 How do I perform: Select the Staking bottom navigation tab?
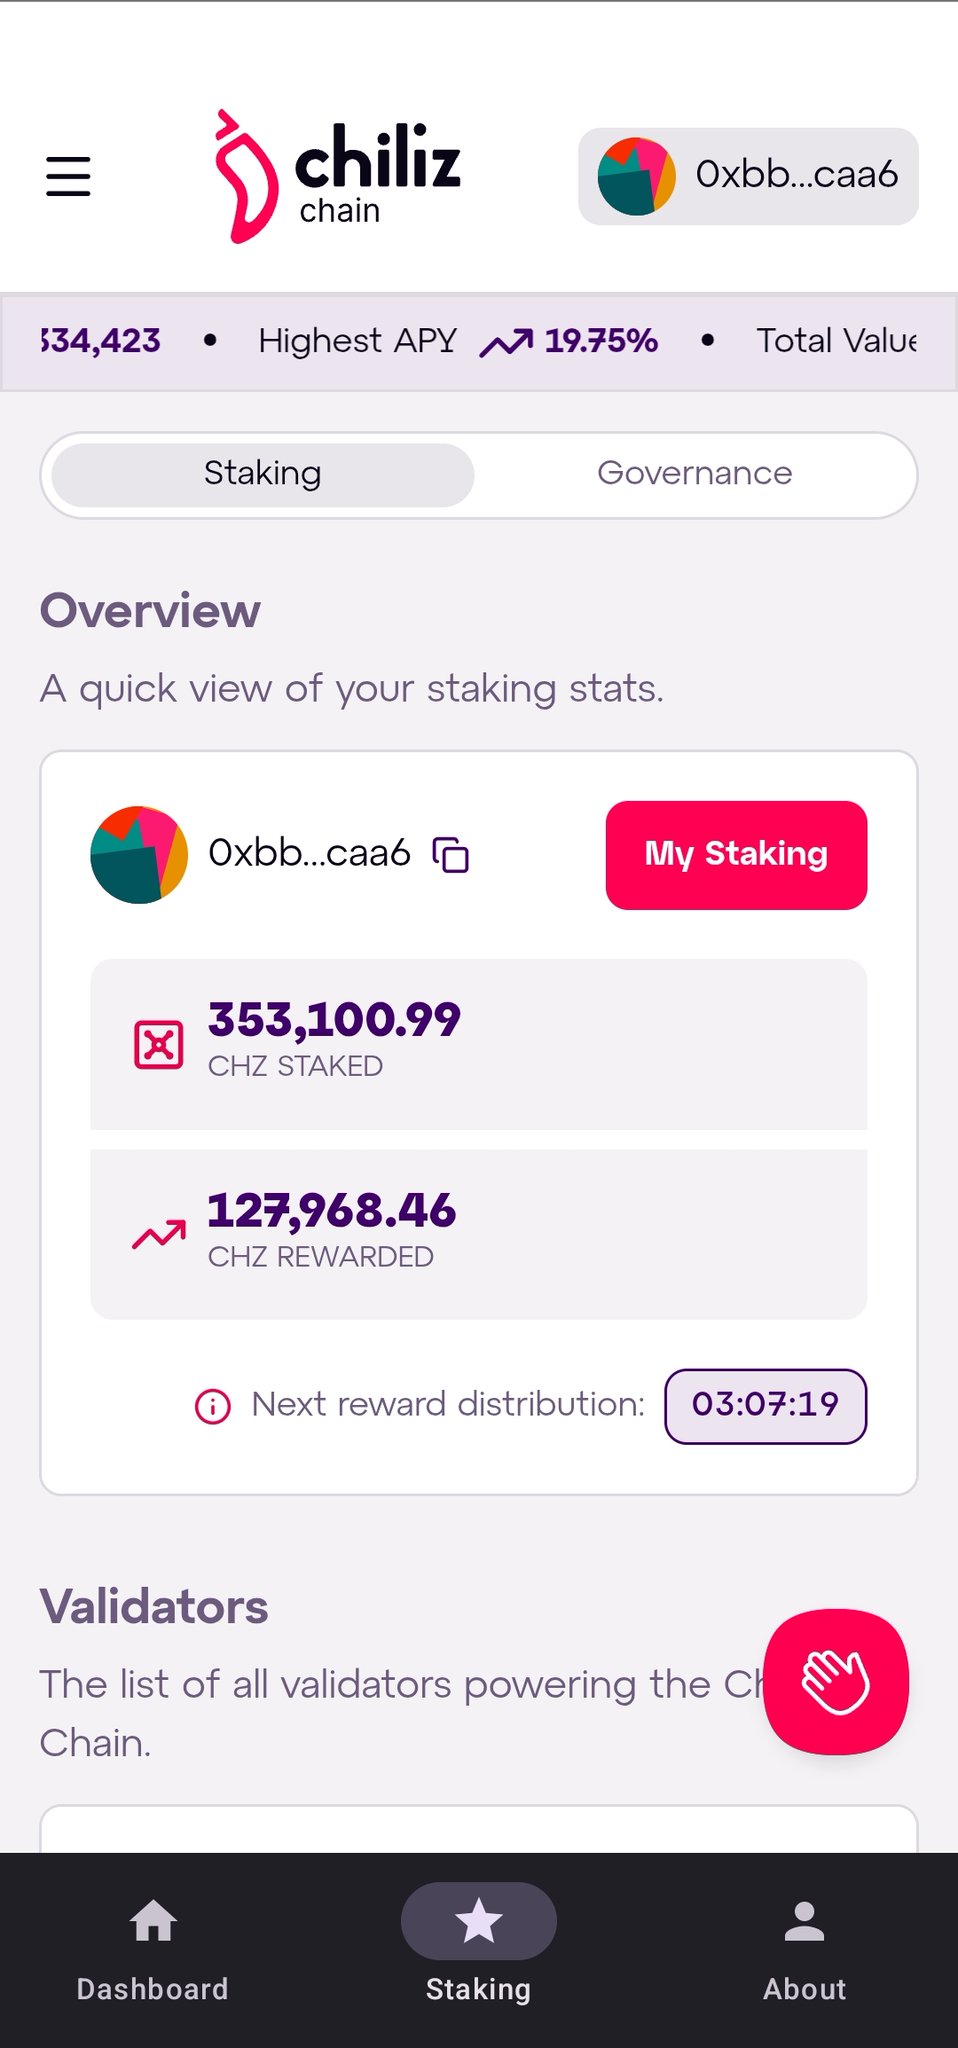coord(478,1950)
